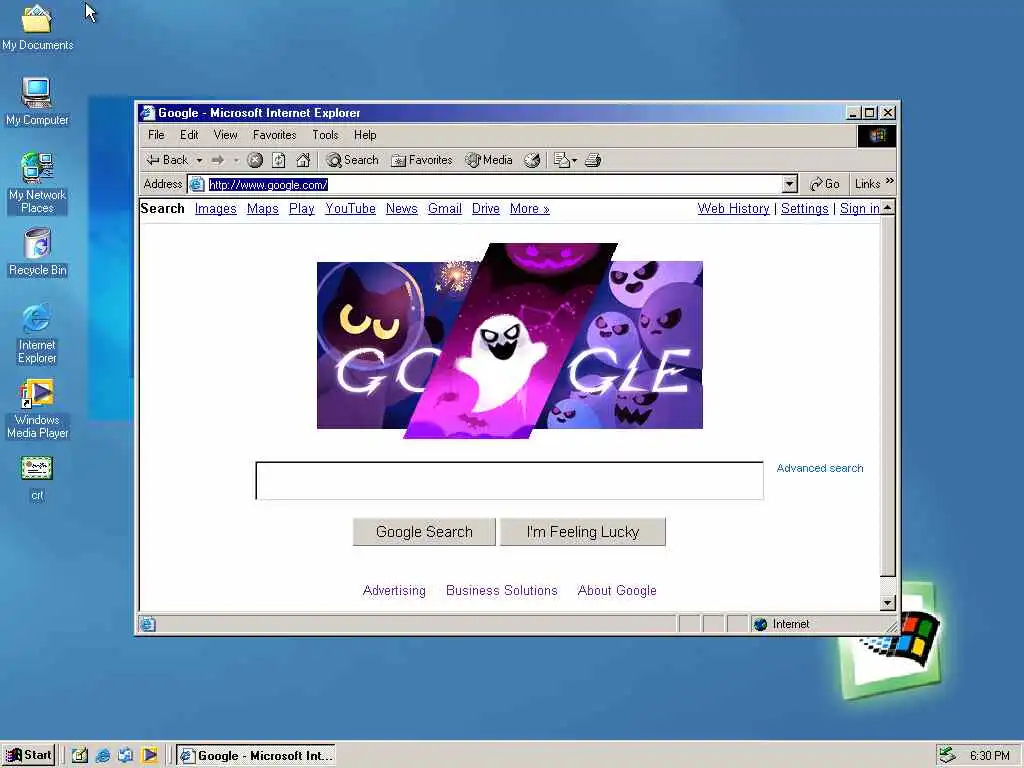Open the Drive link
The width and height of the screenshot is (1024, 768).
coord(485,209)
